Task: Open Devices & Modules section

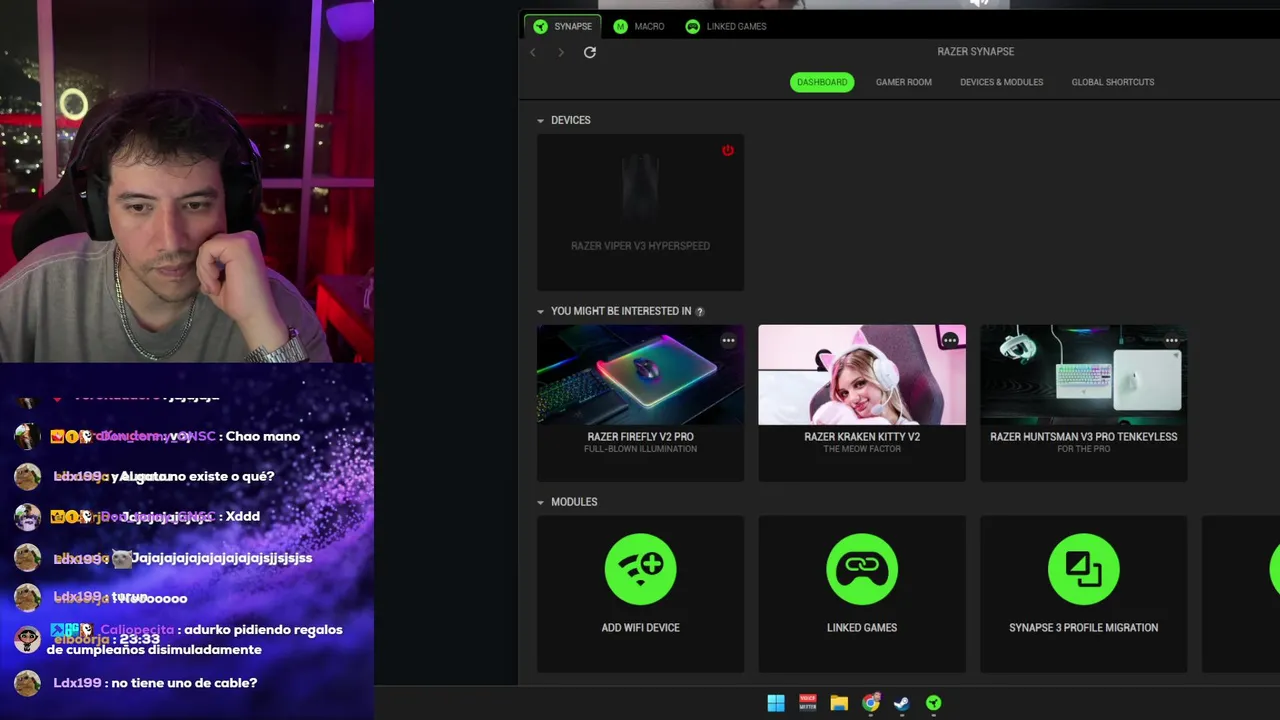Action: pos(1001,82)
